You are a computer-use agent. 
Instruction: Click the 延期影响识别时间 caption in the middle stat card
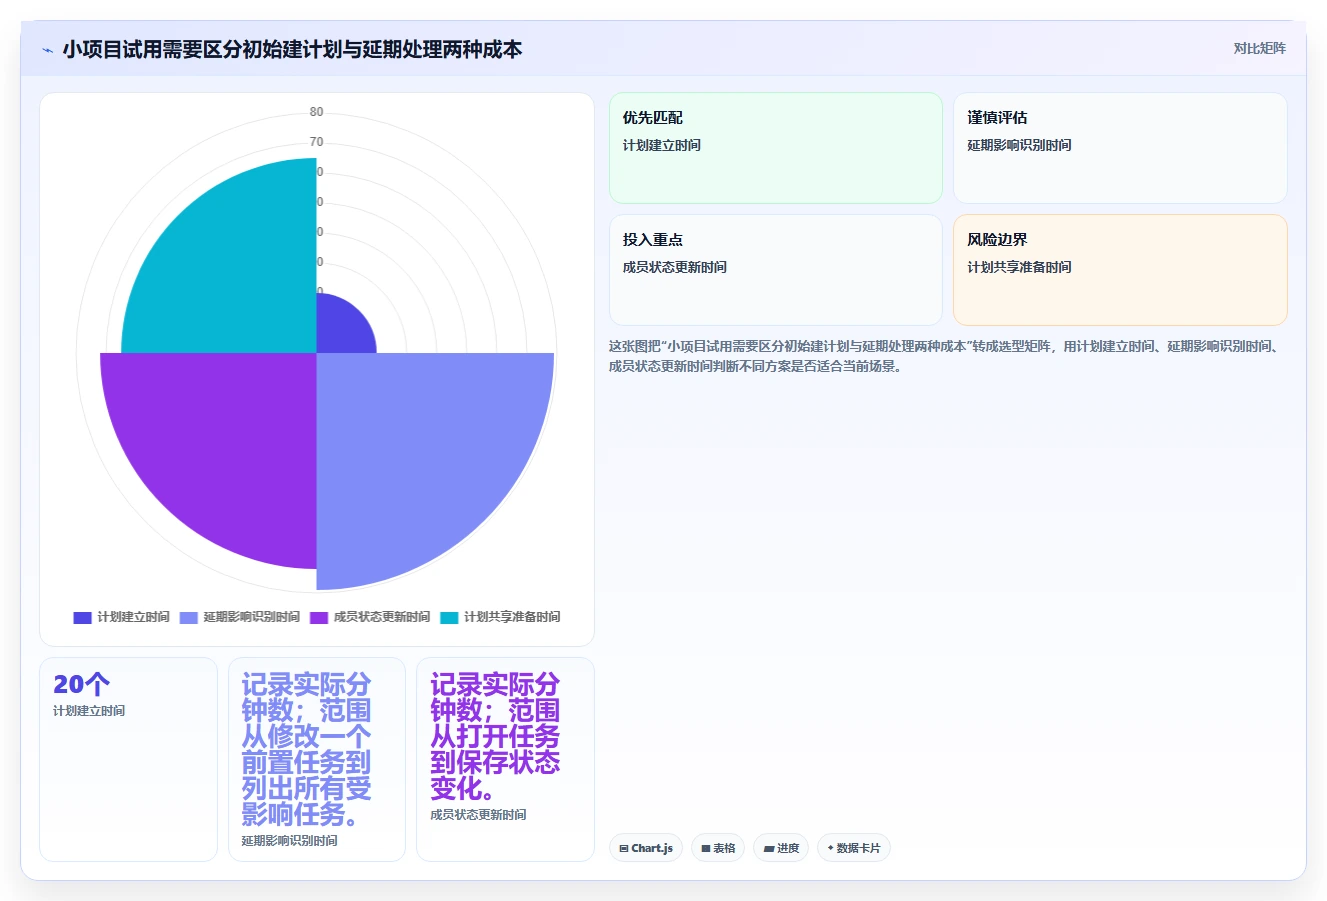point(290,841)
